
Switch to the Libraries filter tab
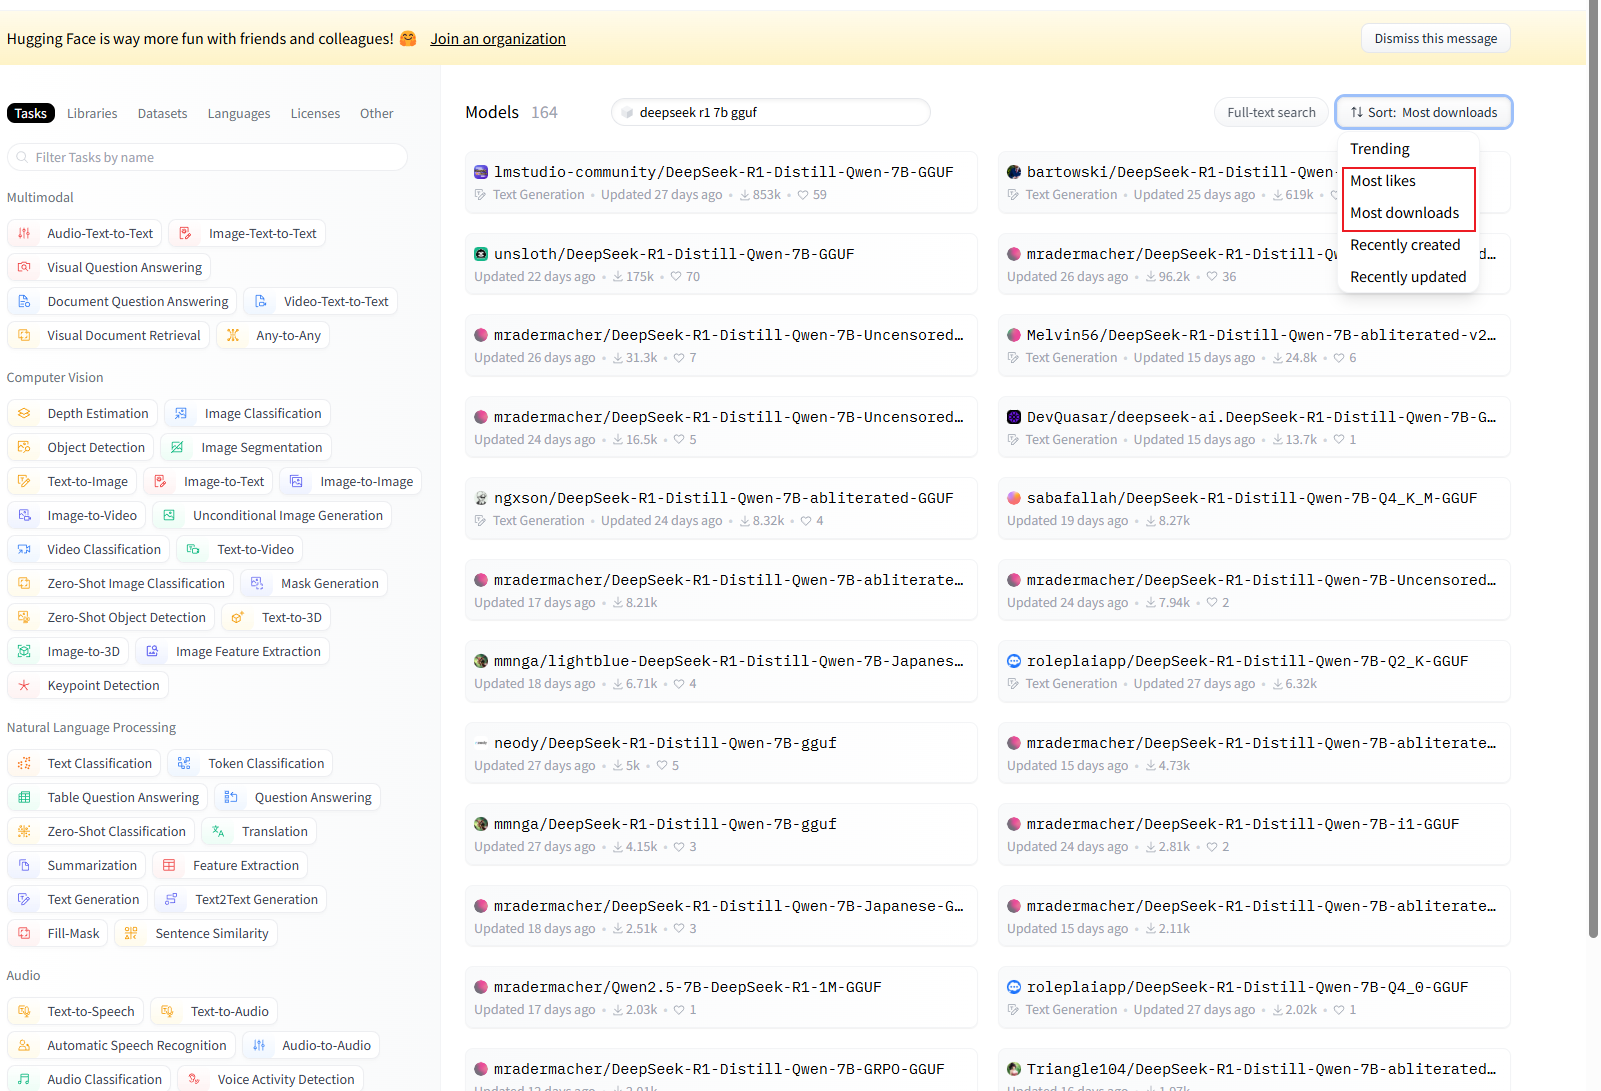(x=92, y=113)
